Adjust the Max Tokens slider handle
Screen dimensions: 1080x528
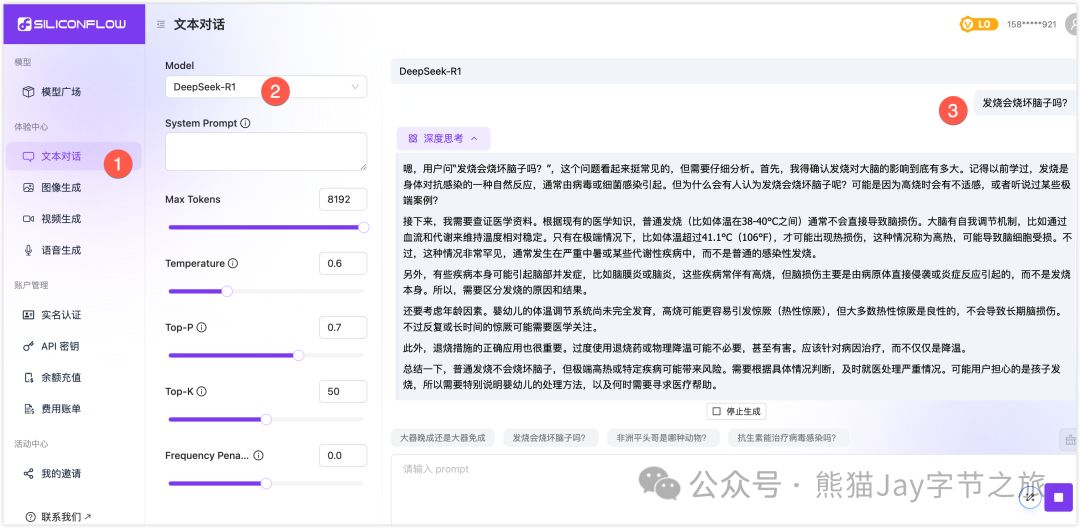point(364,227)
